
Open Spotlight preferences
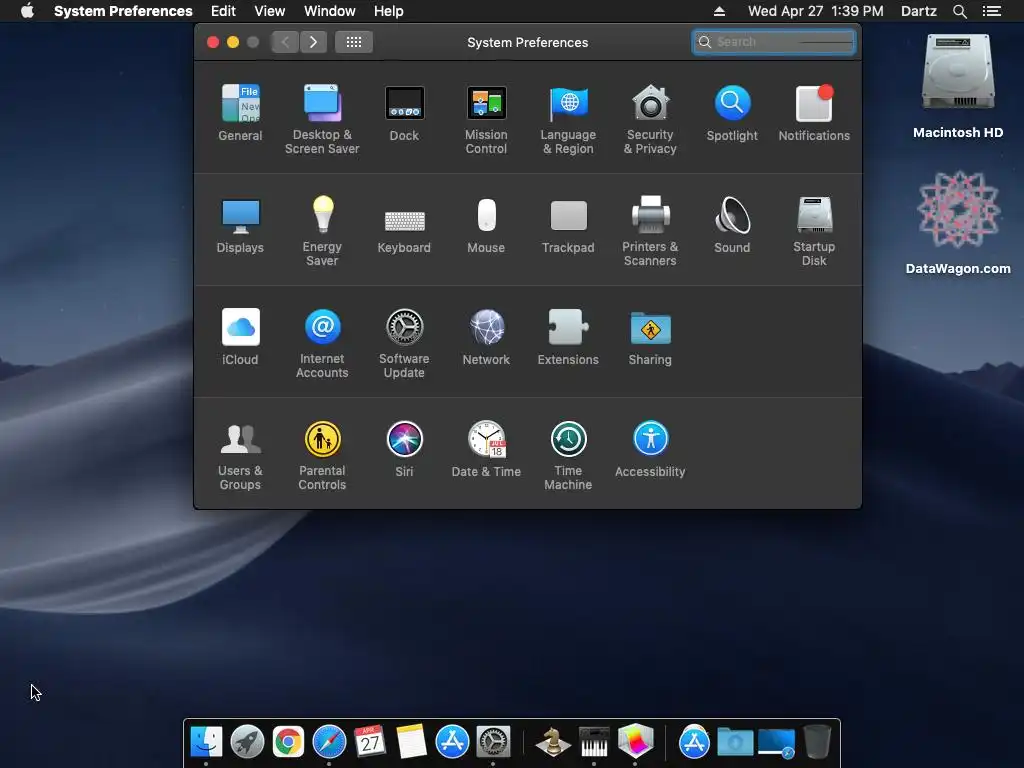732,112
